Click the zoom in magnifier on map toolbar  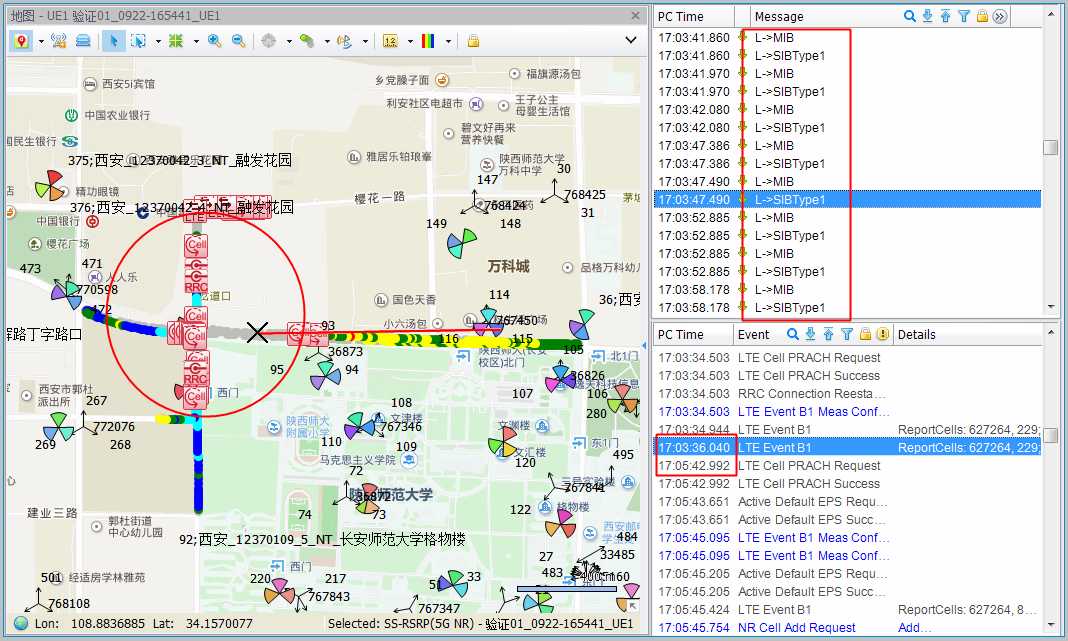click(x=214, y=41)
